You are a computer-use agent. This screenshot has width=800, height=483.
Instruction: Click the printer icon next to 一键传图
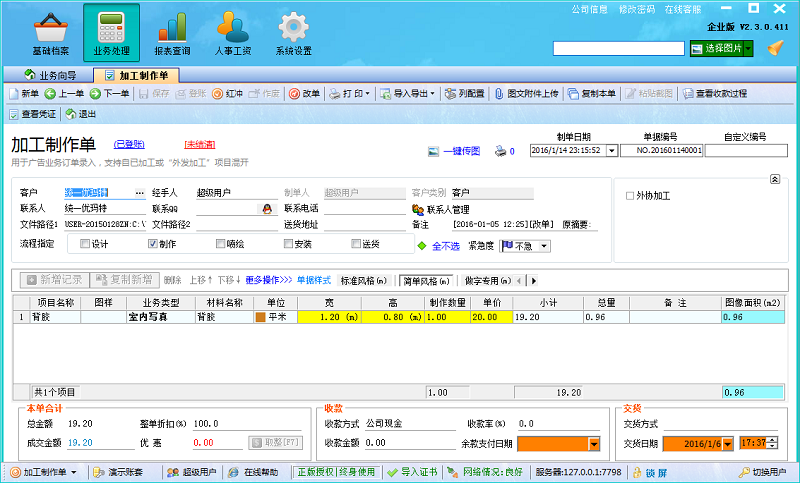click(x=502, y=151)
